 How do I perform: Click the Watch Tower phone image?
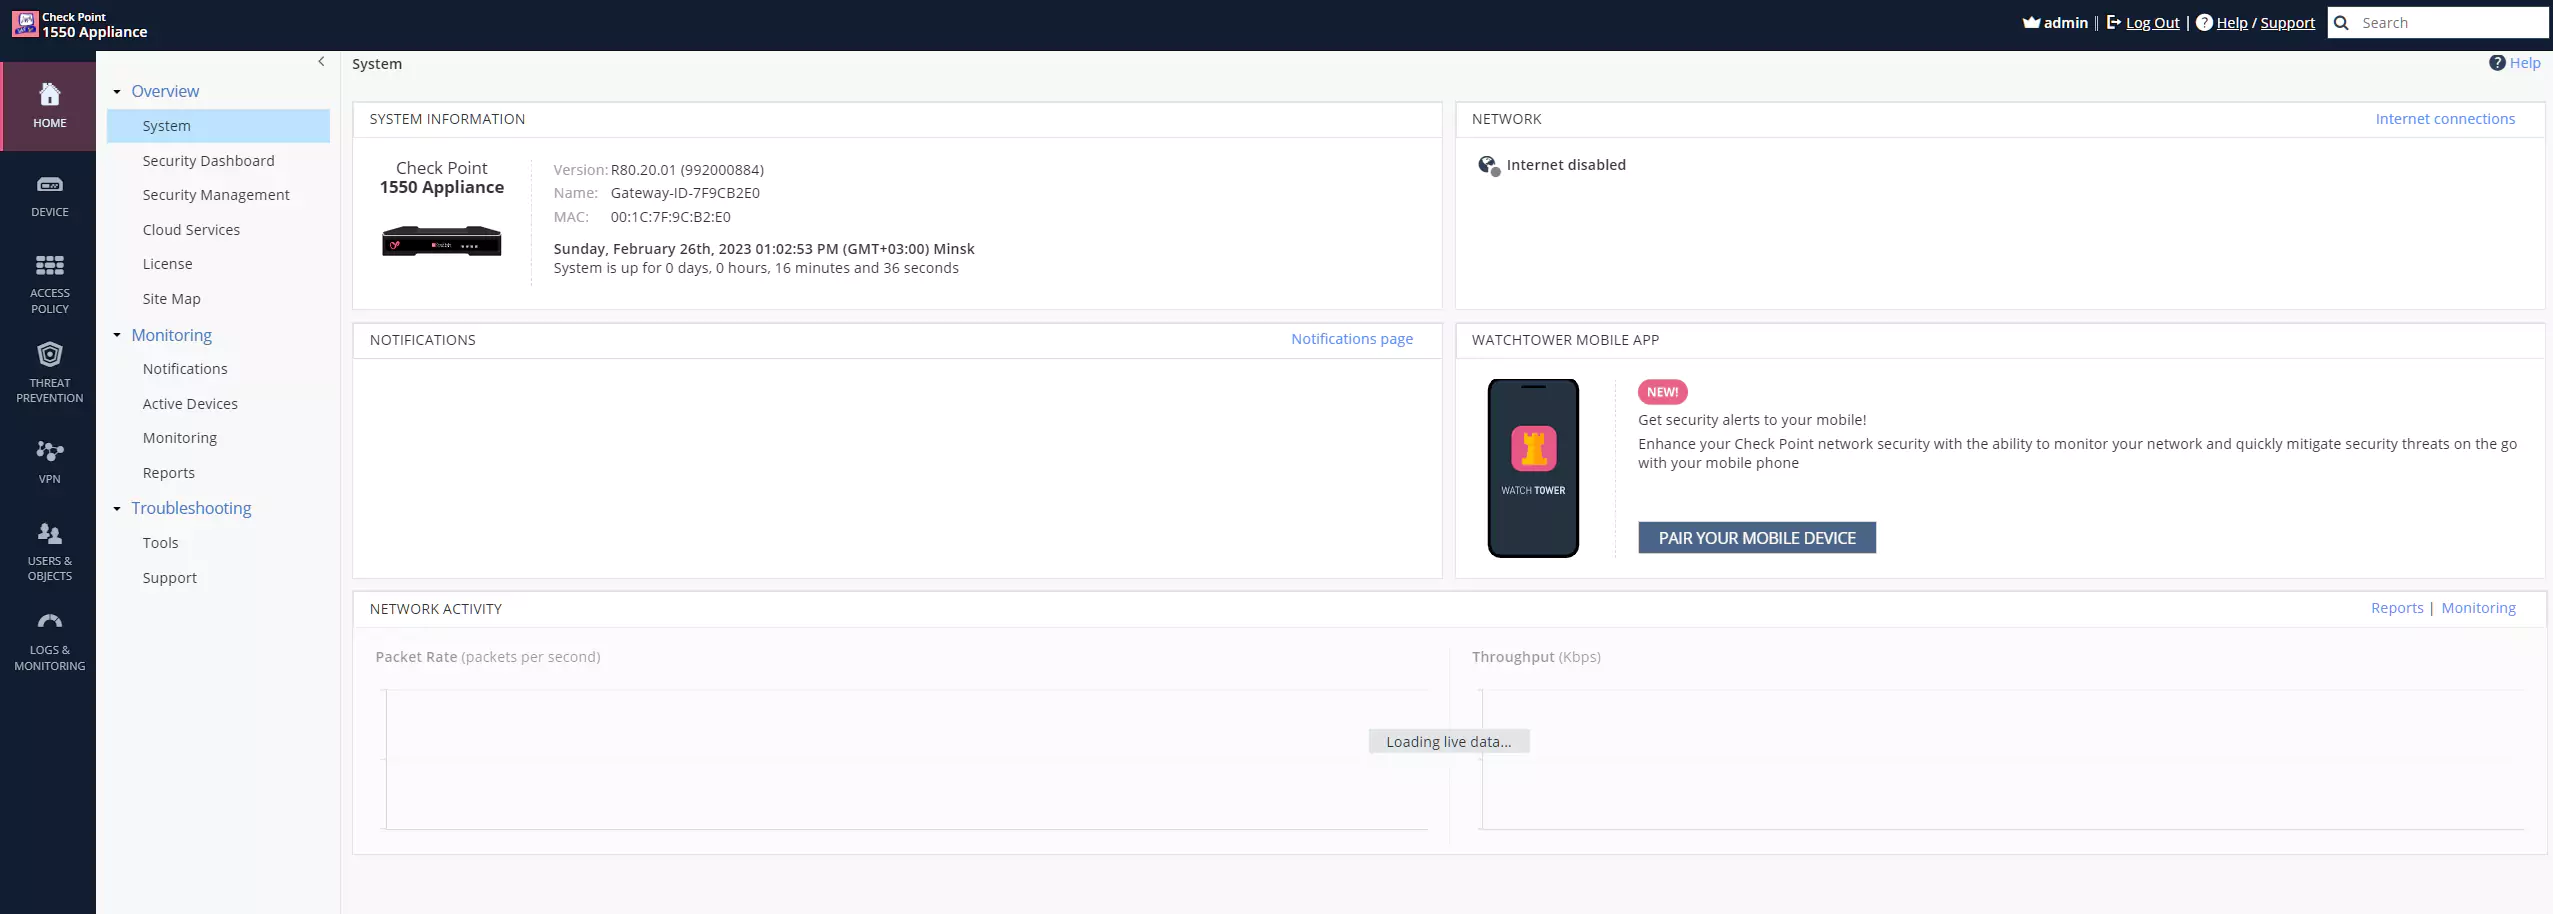(1532, 468)
